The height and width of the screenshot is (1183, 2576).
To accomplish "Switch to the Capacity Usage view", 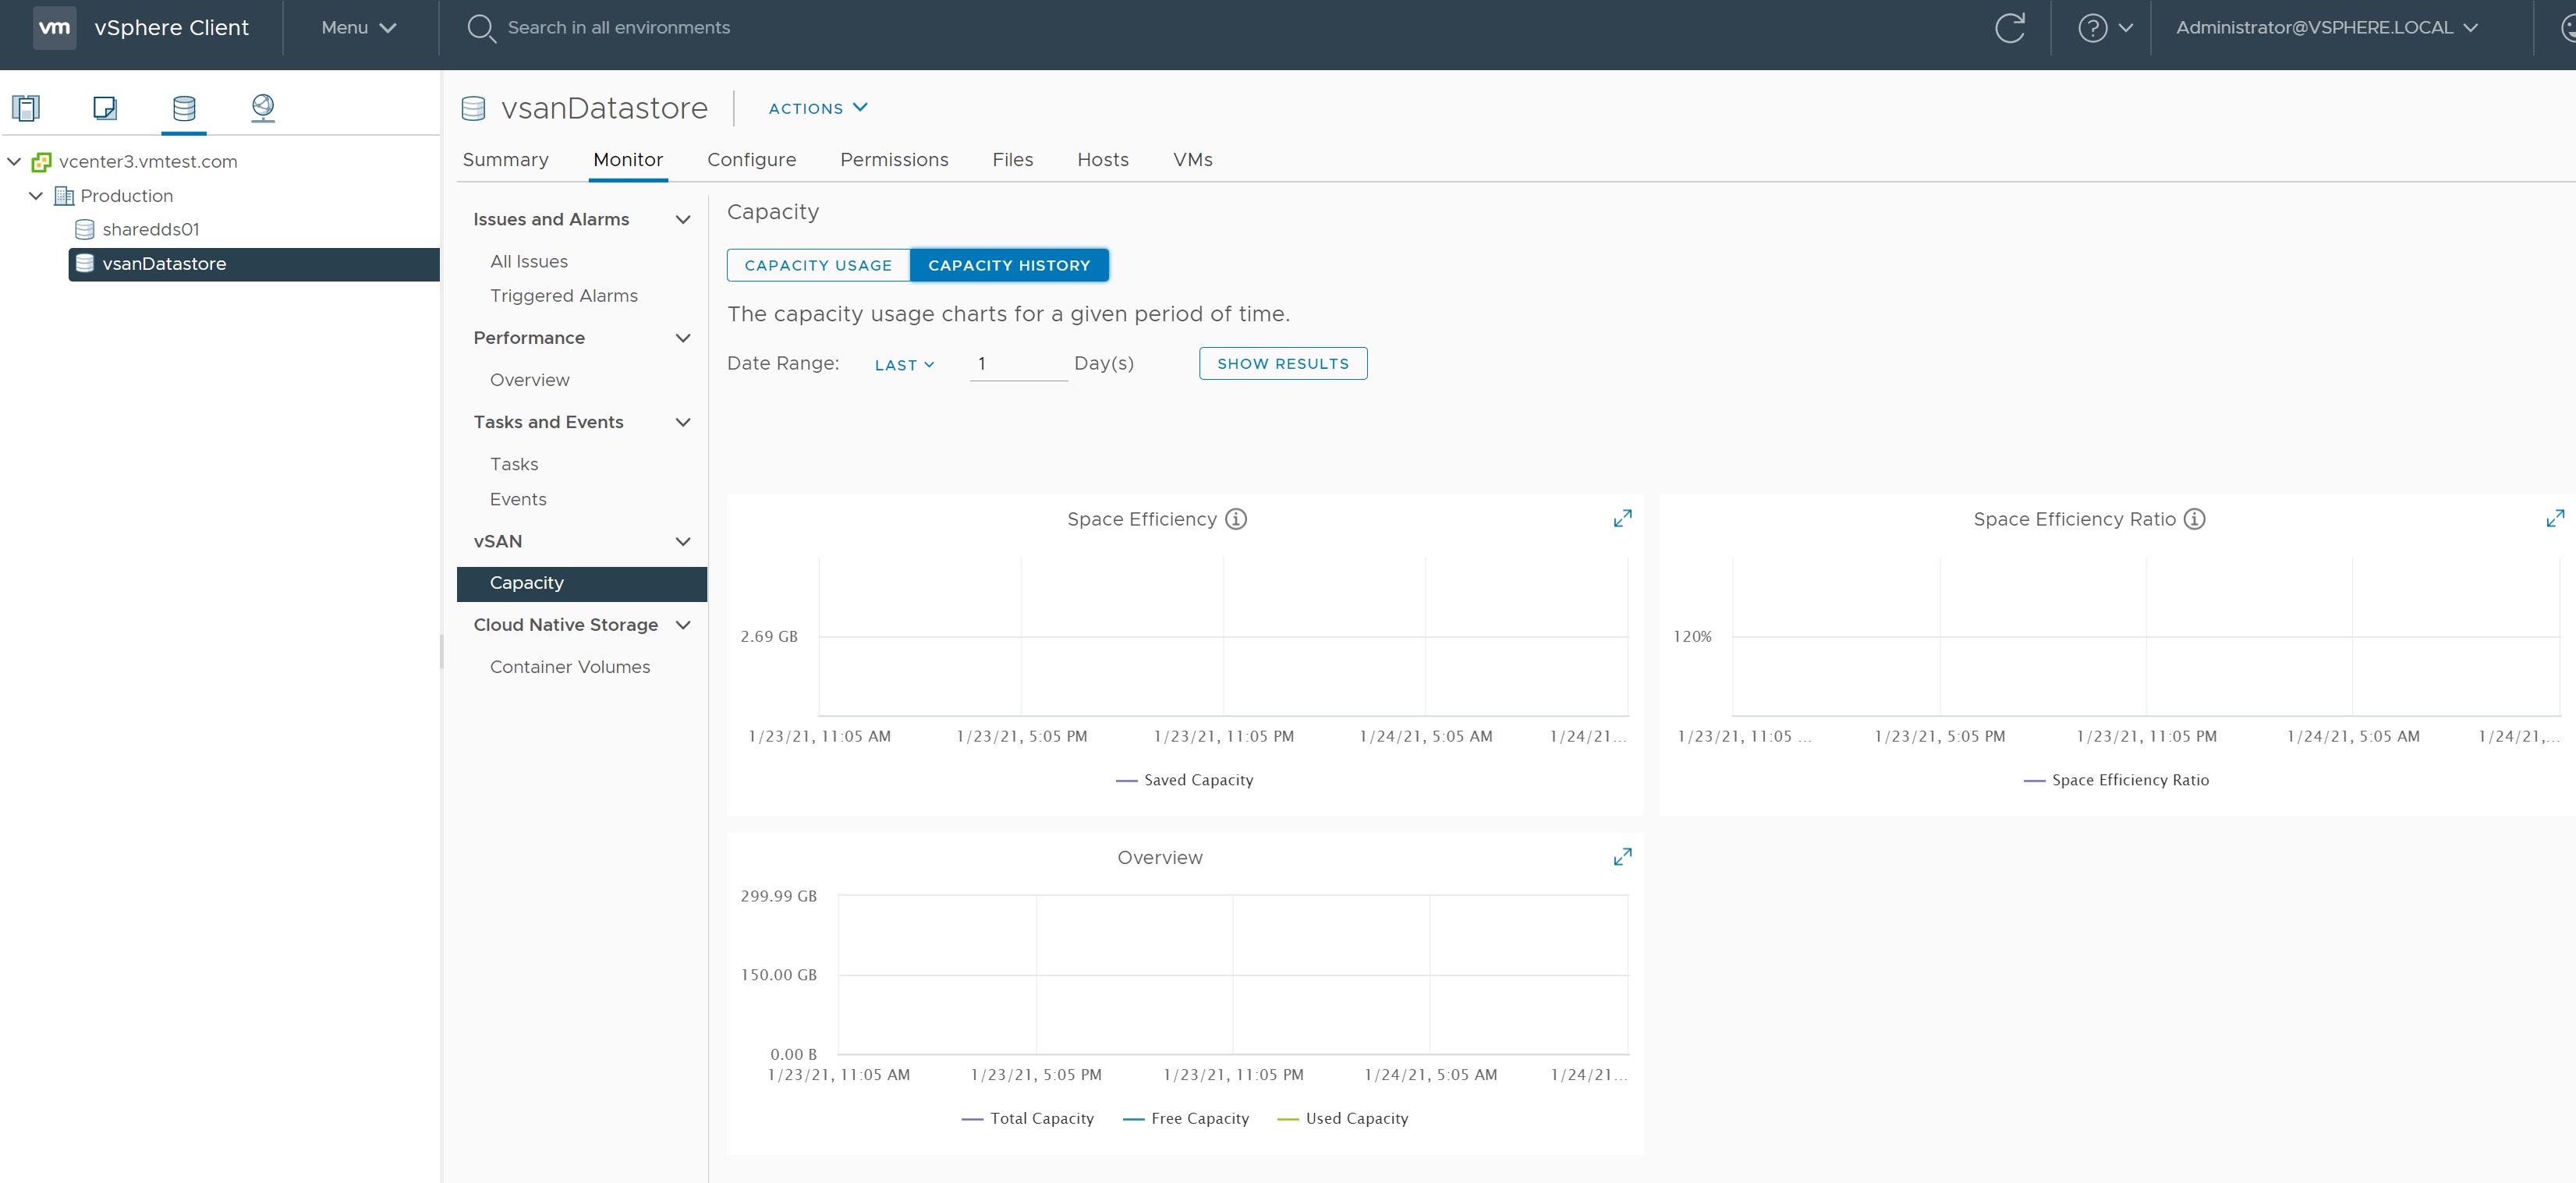I will tap(817, 265).
